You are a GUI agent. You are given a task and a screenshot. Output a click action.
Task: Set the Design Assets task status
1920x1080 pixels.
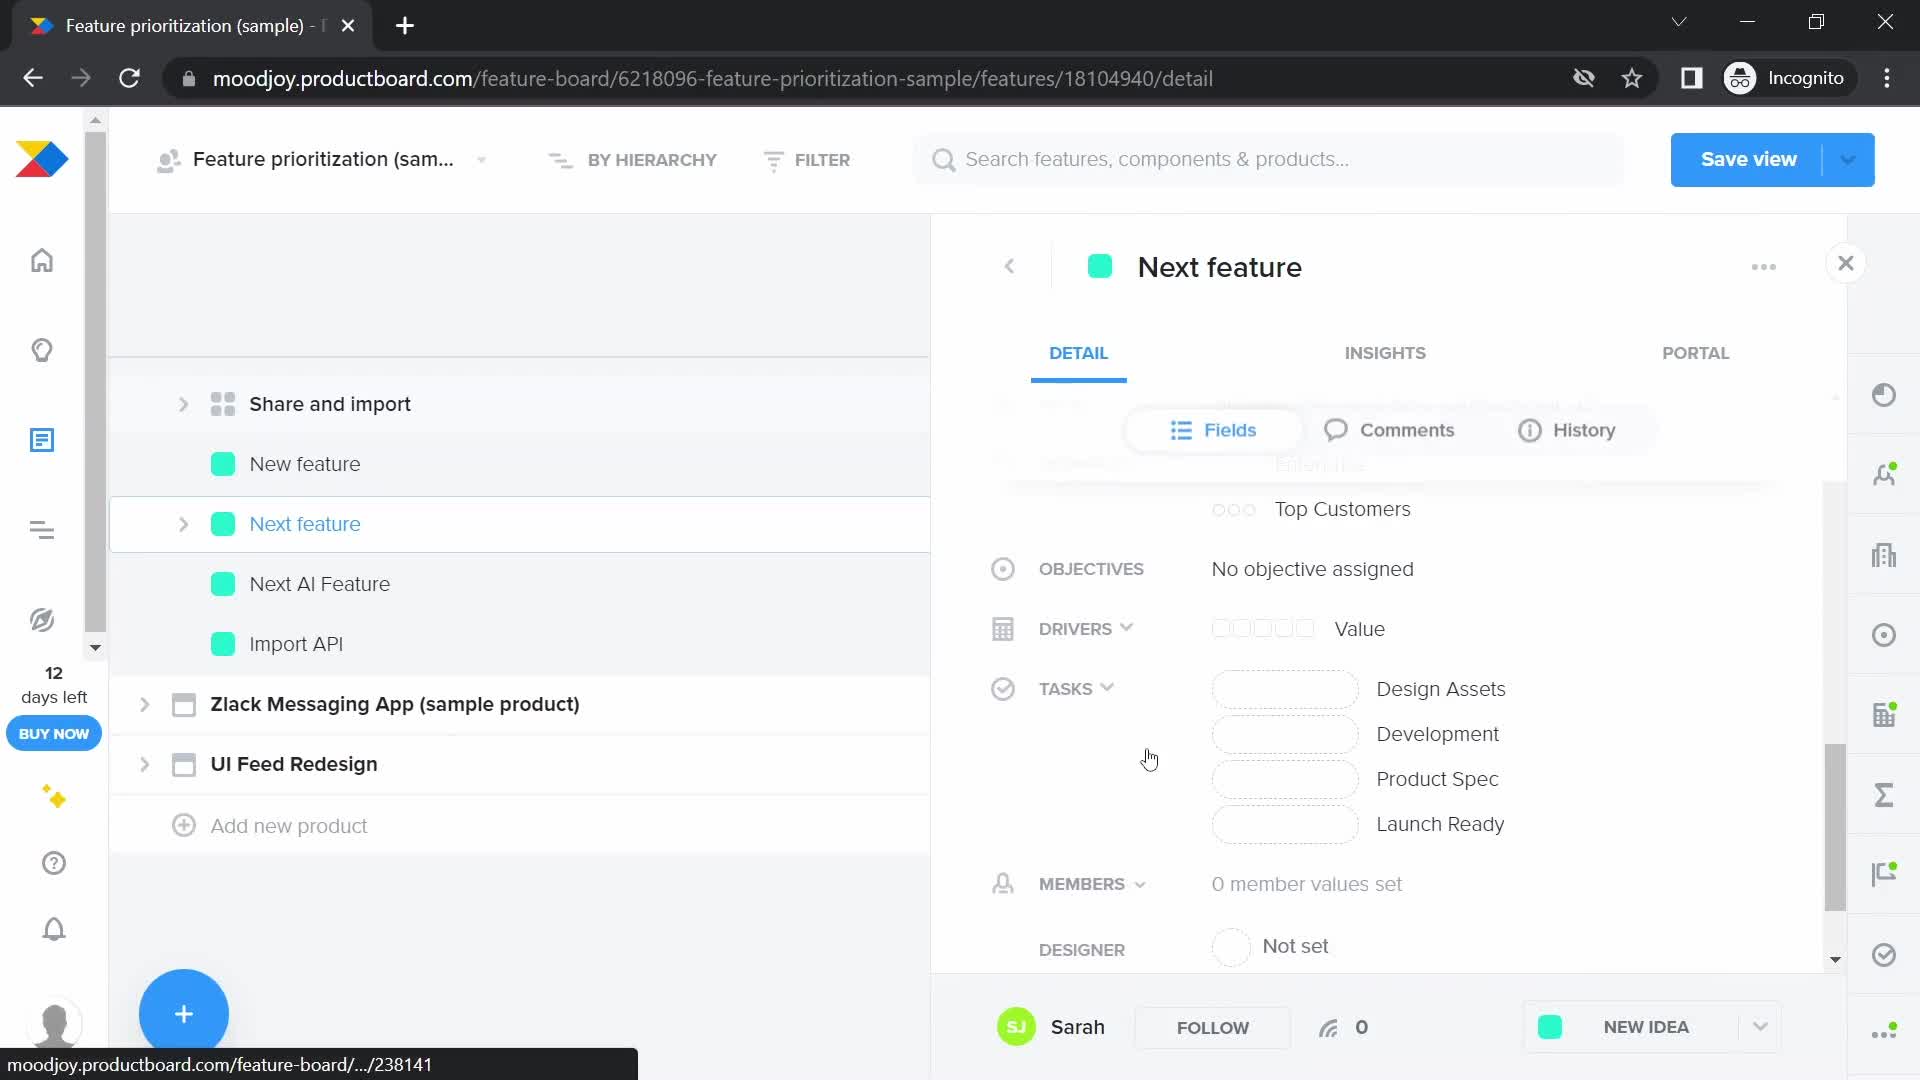1285,689
